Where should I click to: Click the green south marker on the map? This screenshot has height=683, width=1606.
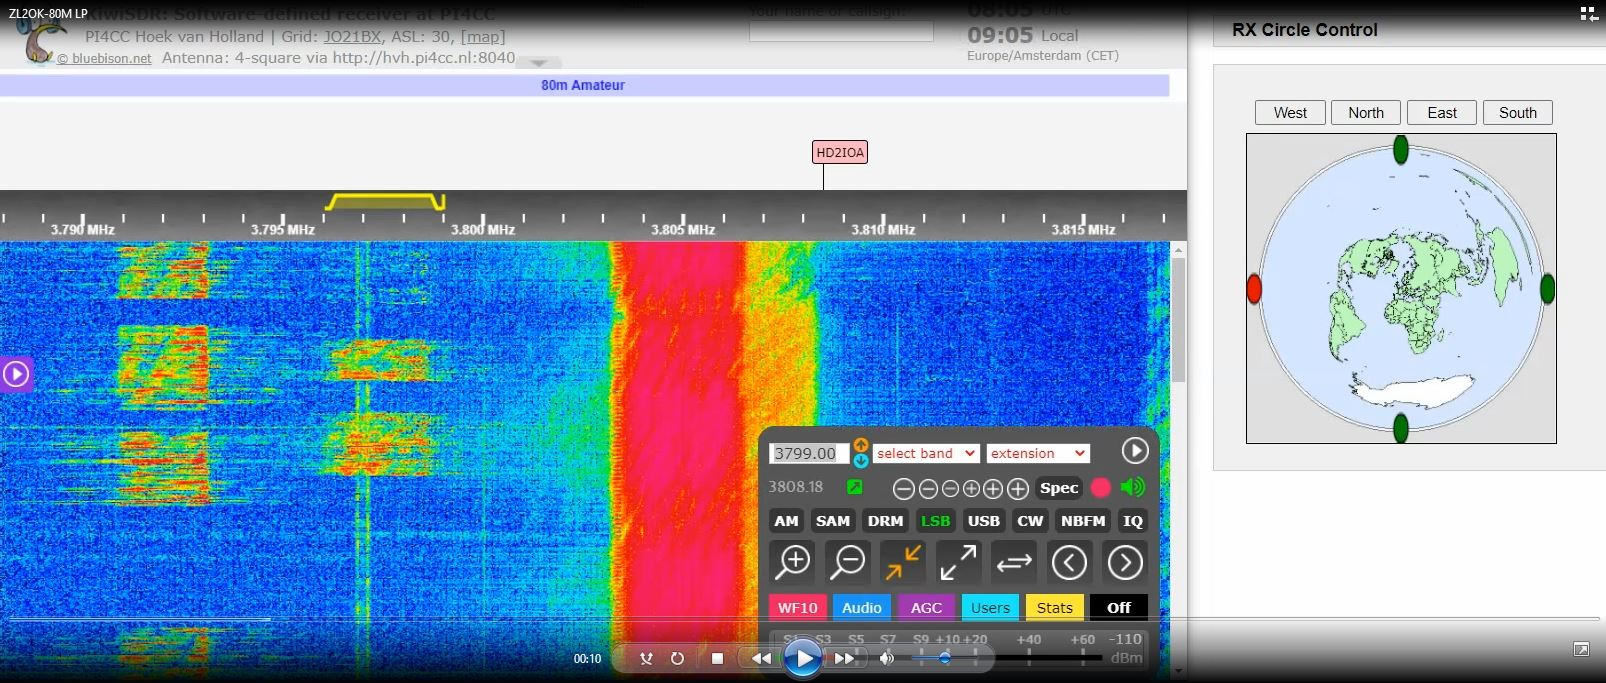click(x=1401, y=428)
